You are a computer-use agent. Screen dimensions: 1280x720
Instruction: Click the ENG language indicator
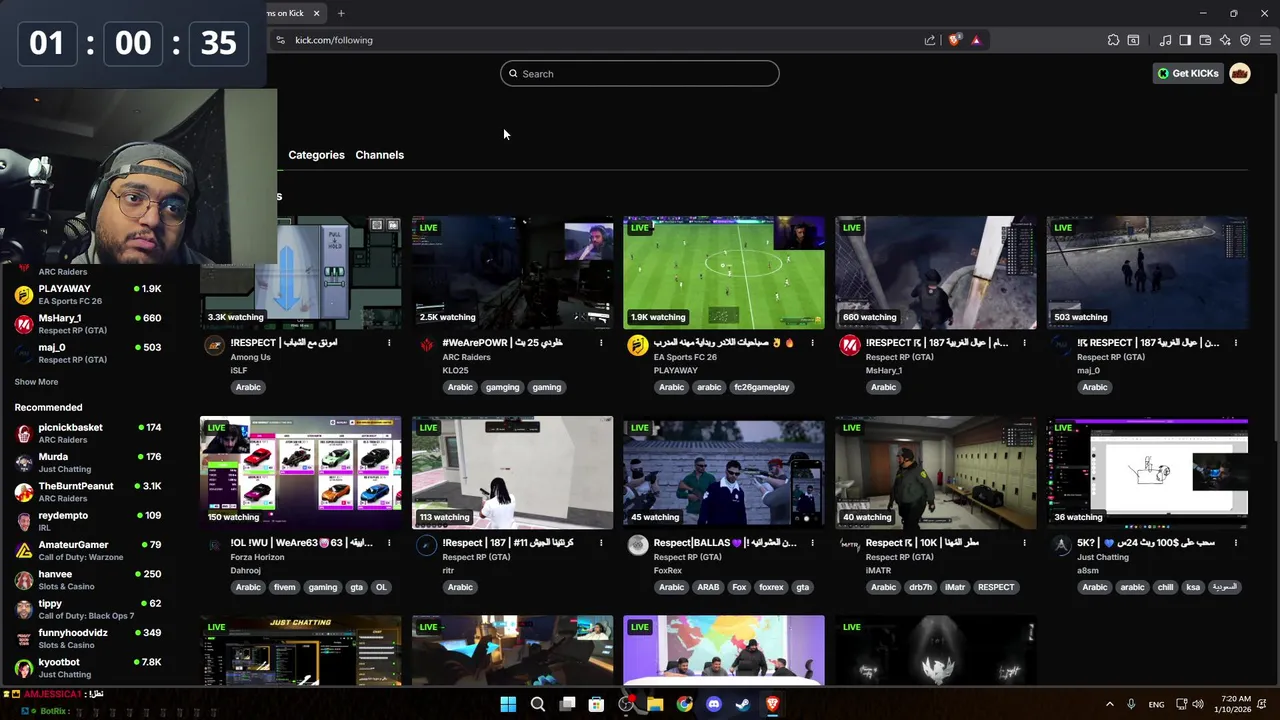click(x=1156, y=704)
